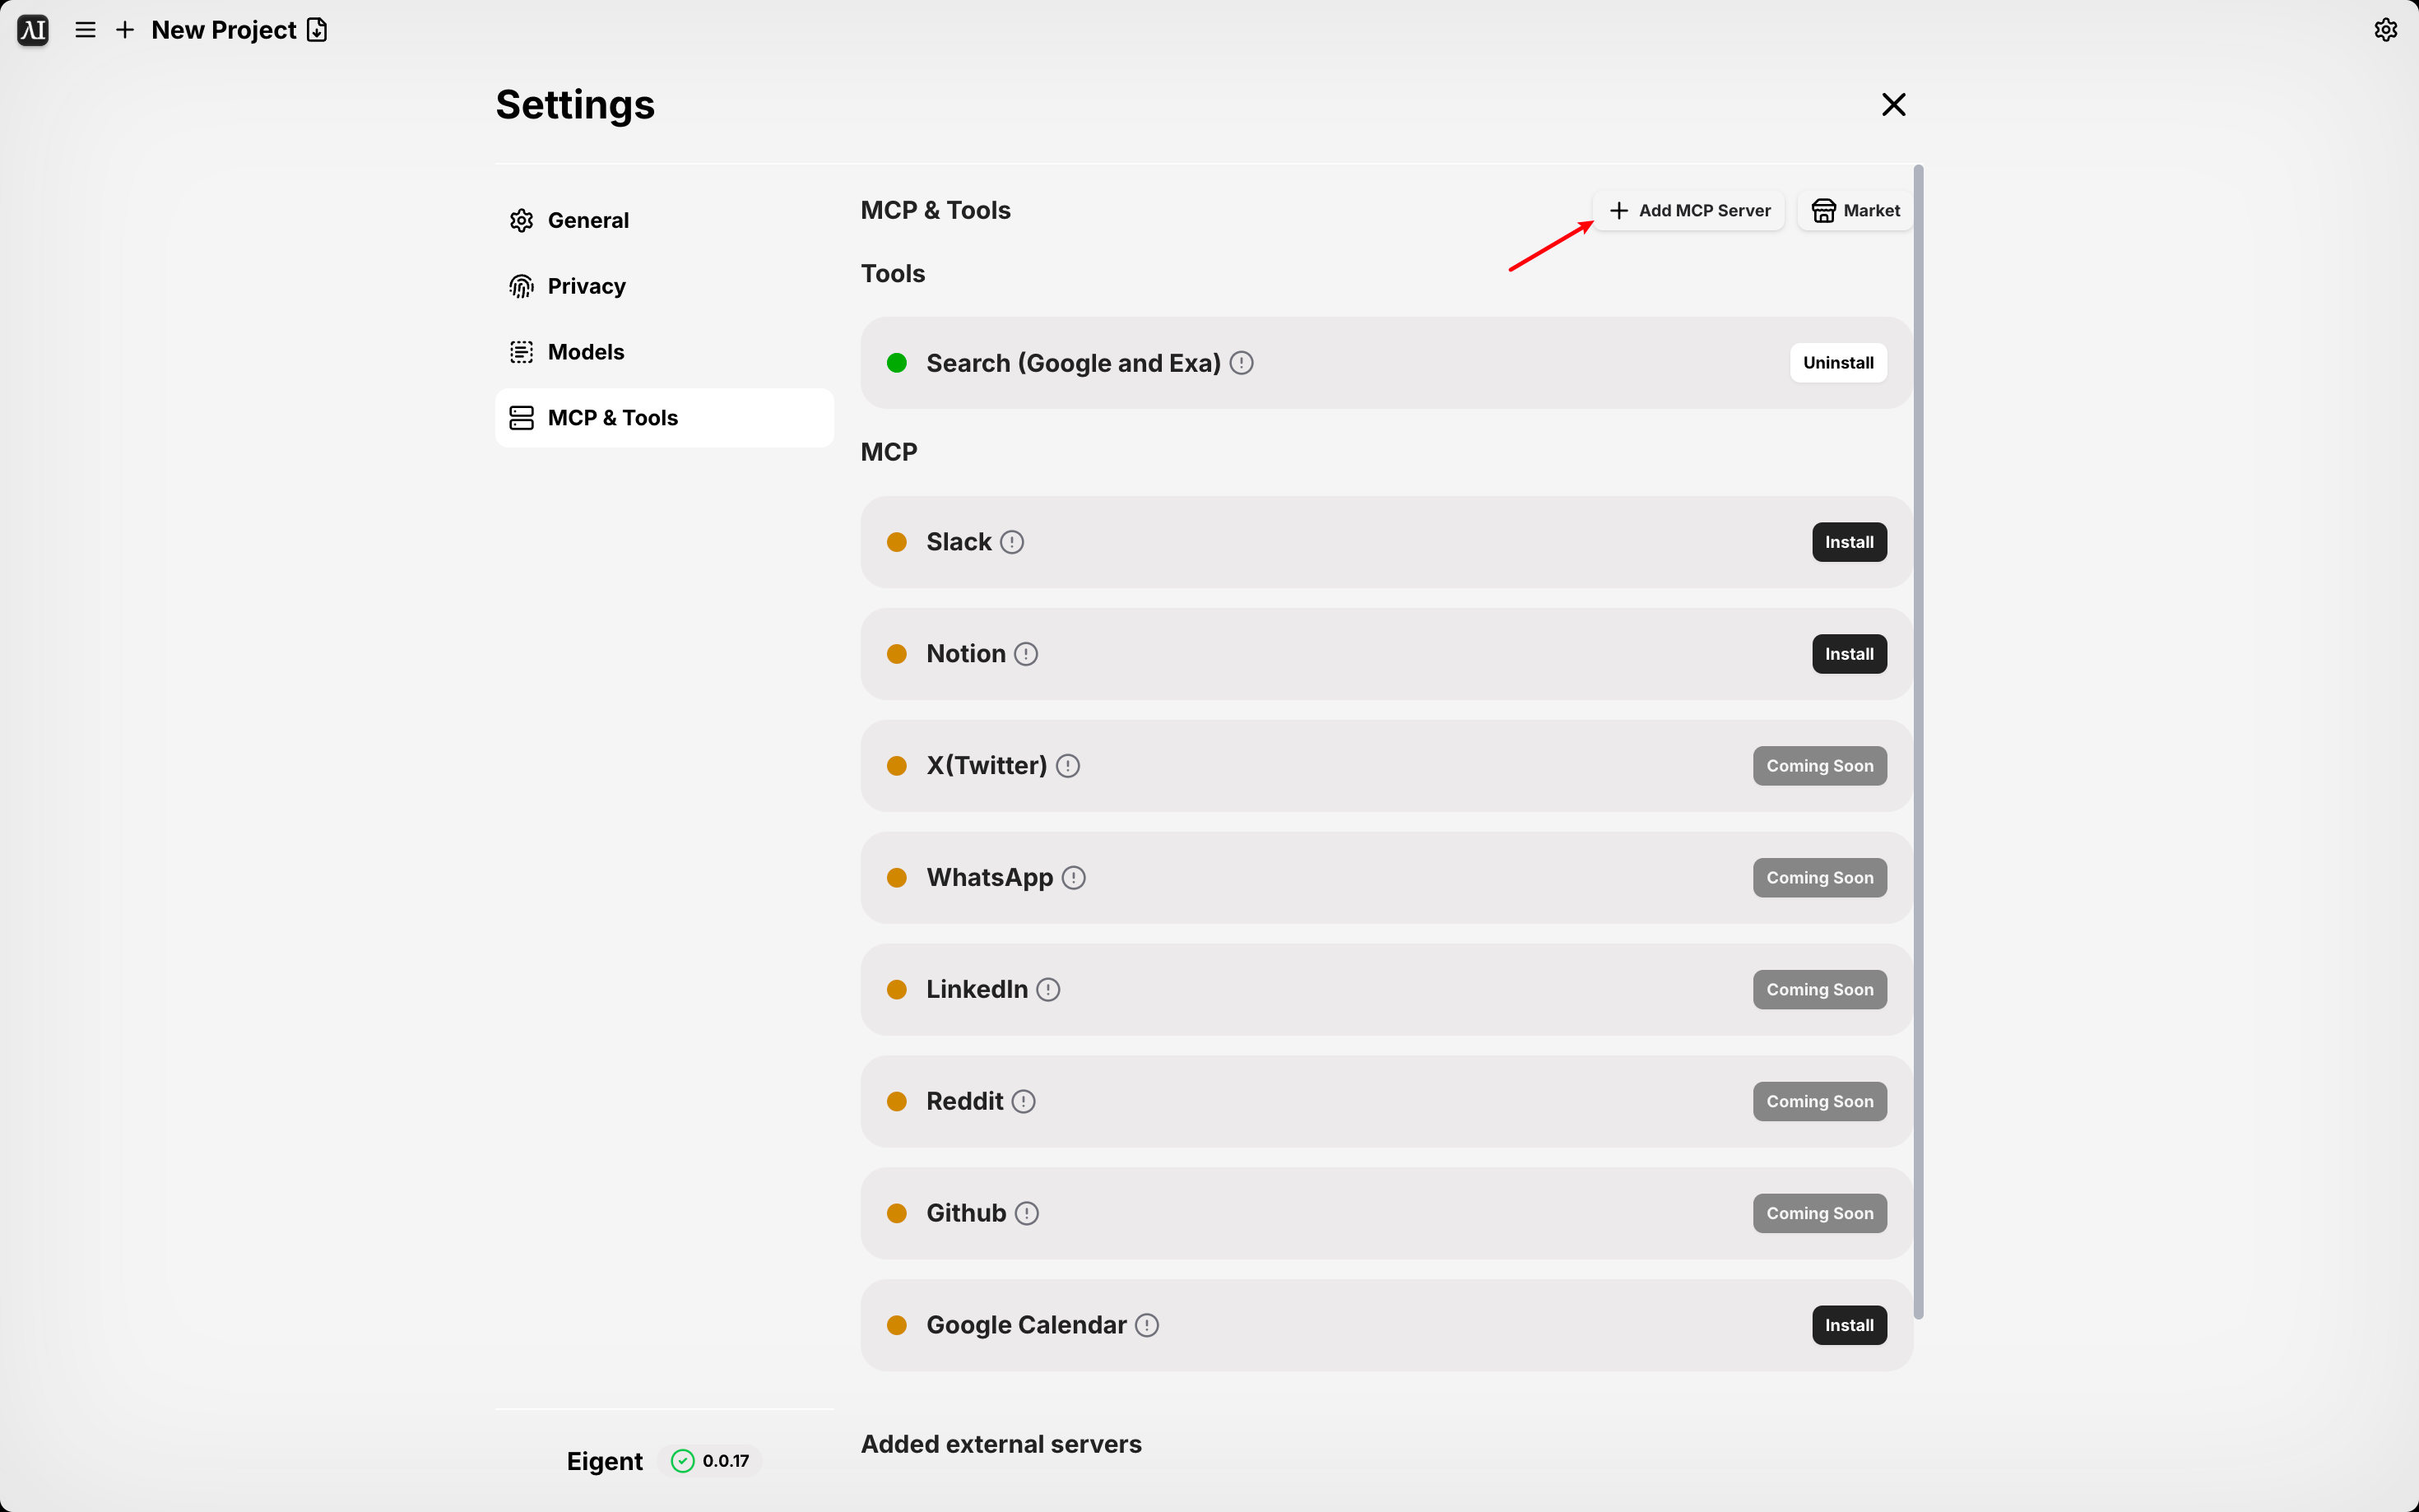Click the Models list icon
The image size is (2419, 1512).
click(521, 352)
